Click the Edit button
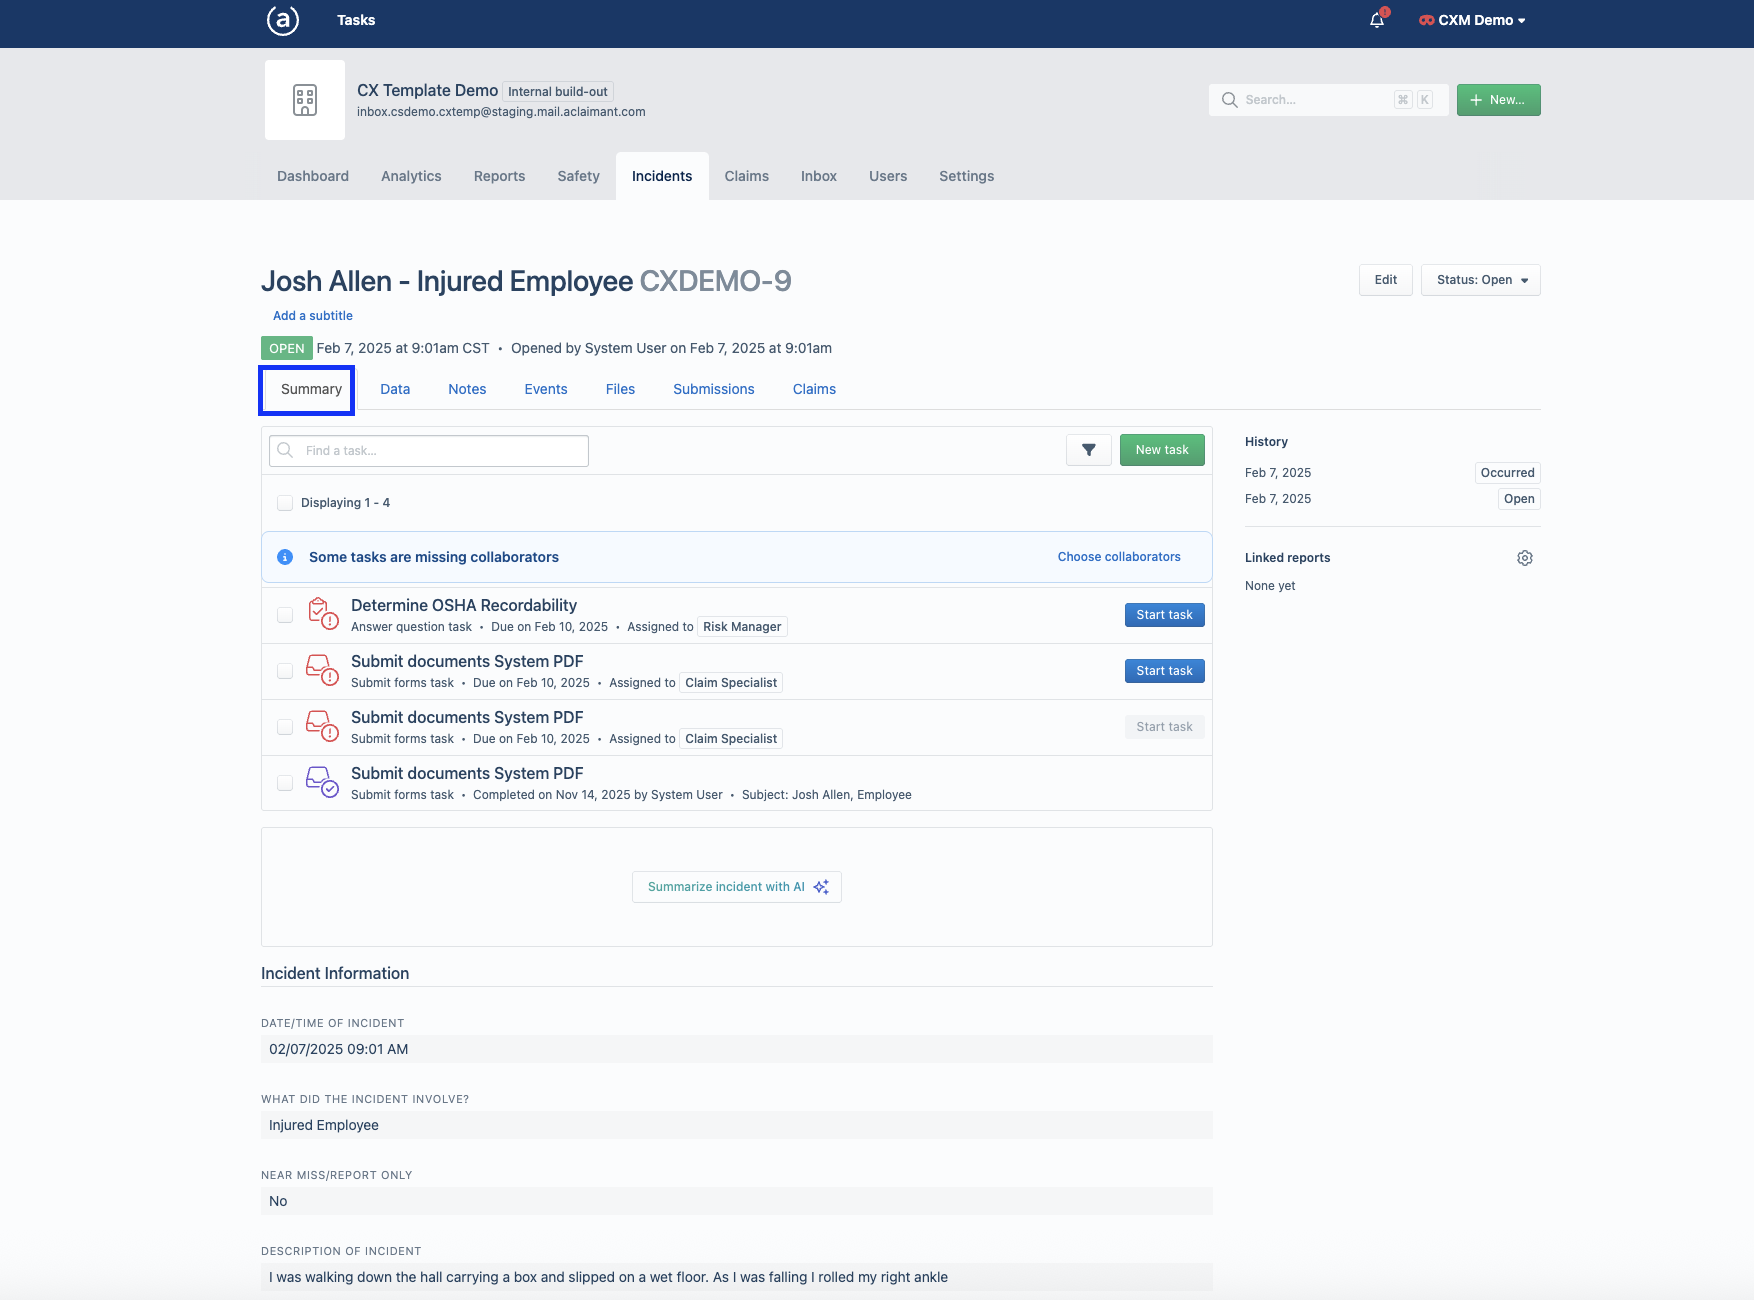 pyautogui.click(x=1386, y=280)
